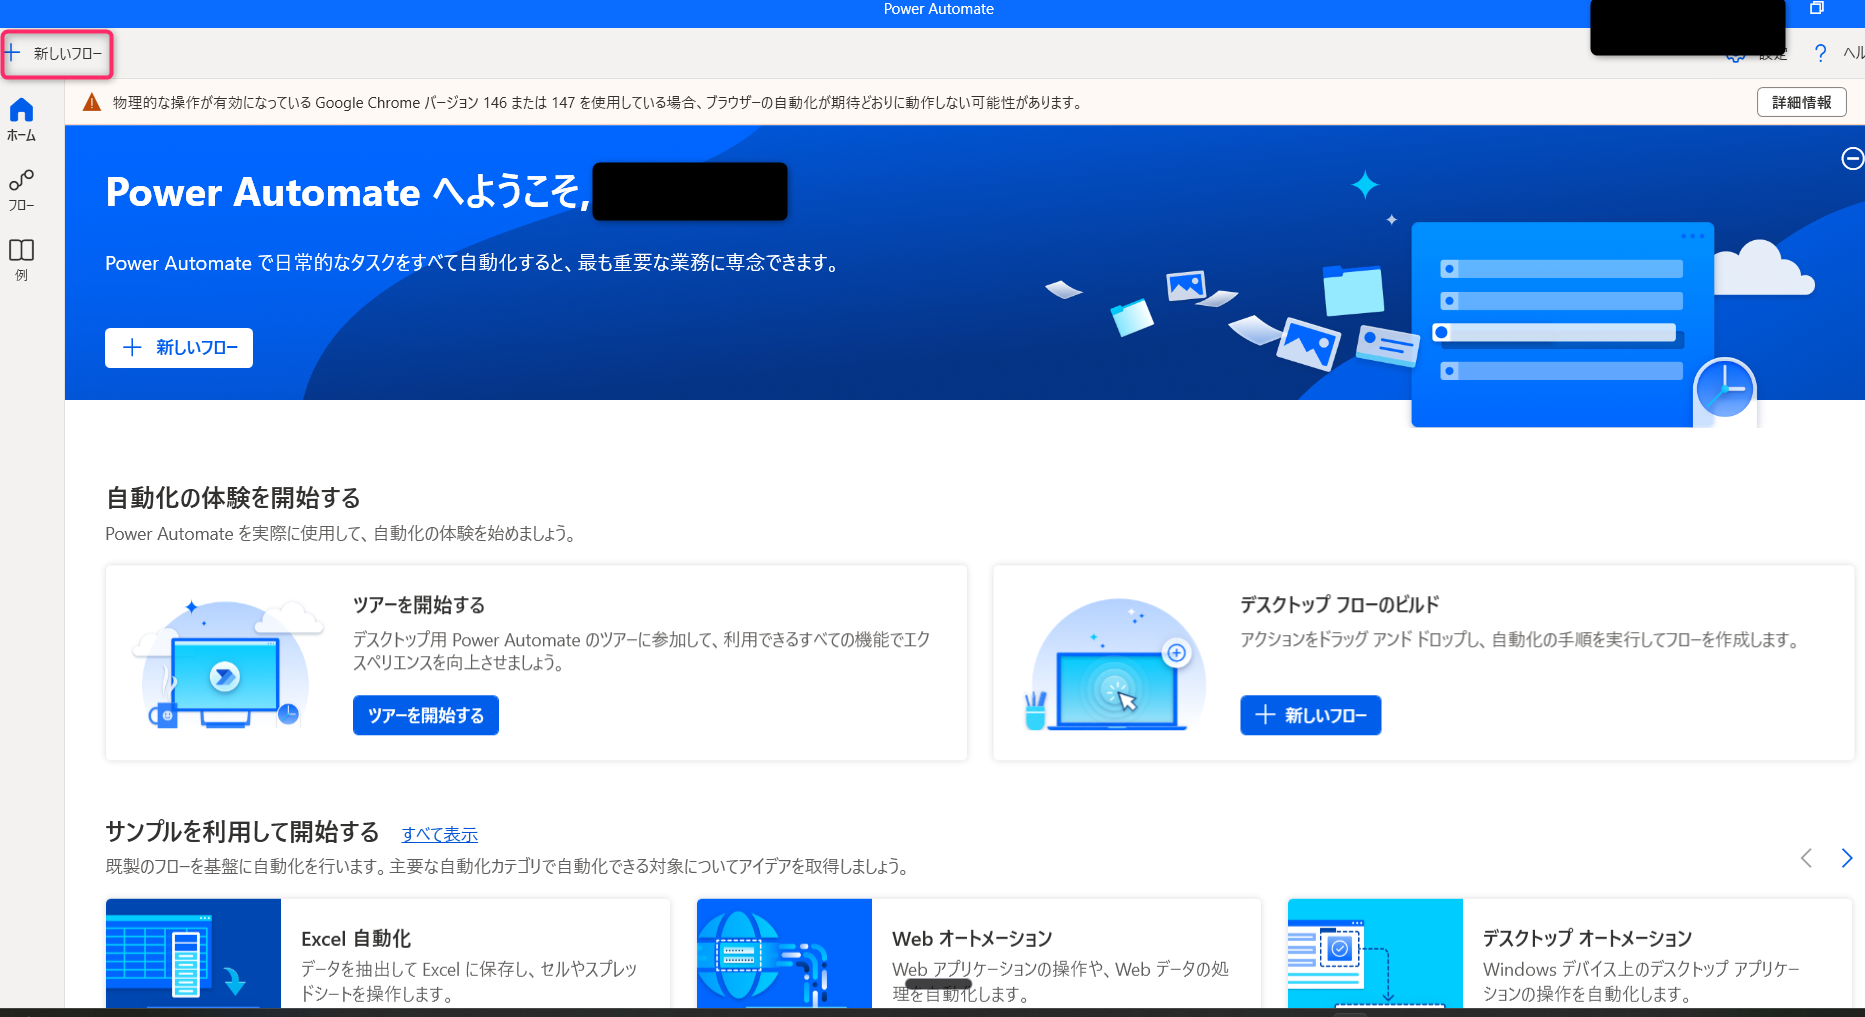1865x1017 pixels.
Task: Open the すべて表示 link
Action: [x=440, y=834]
